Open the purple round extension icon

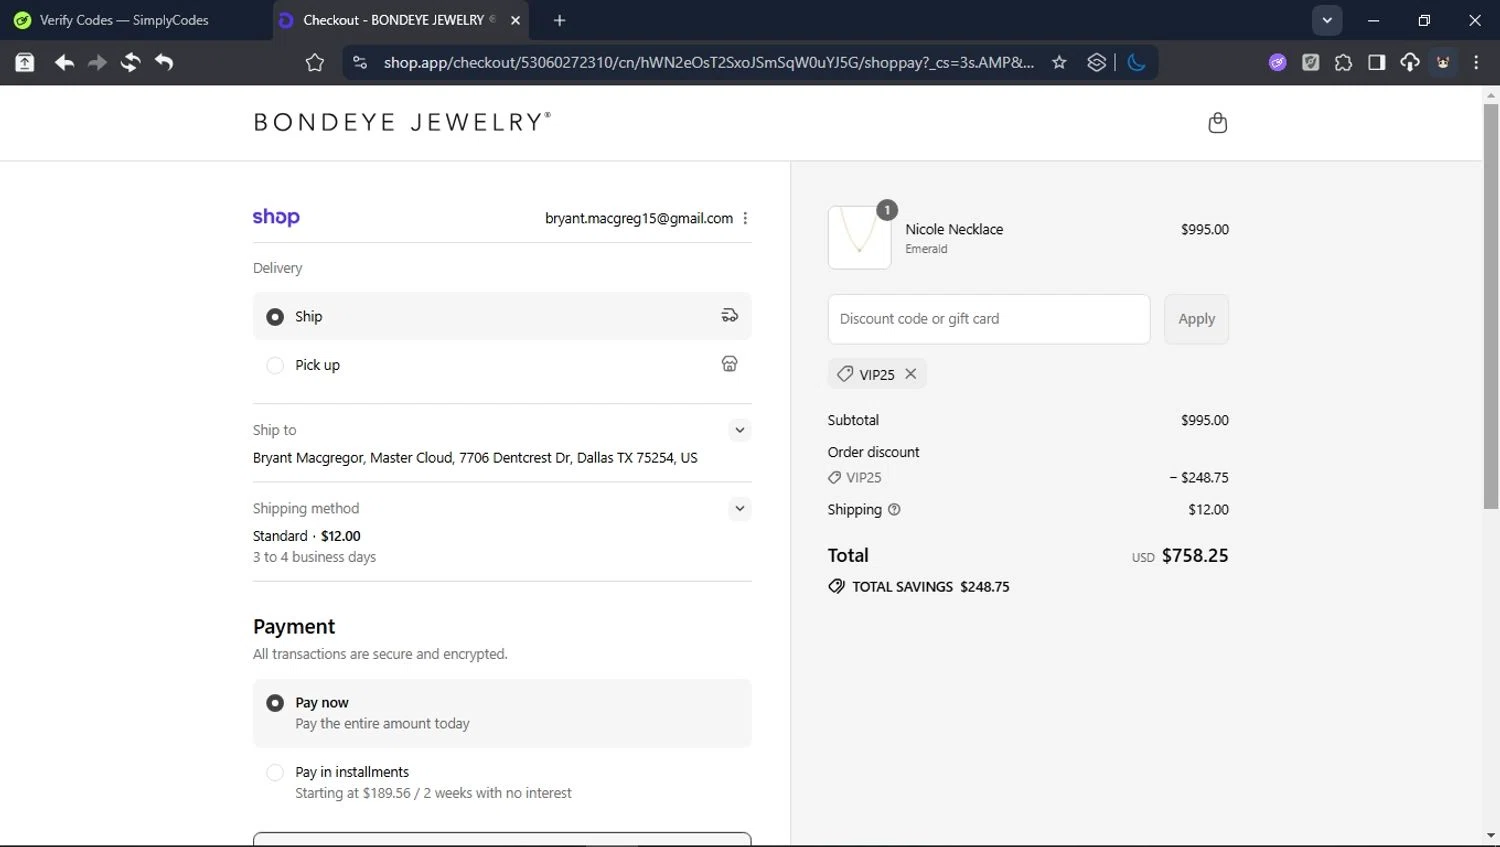(1277, 63)
